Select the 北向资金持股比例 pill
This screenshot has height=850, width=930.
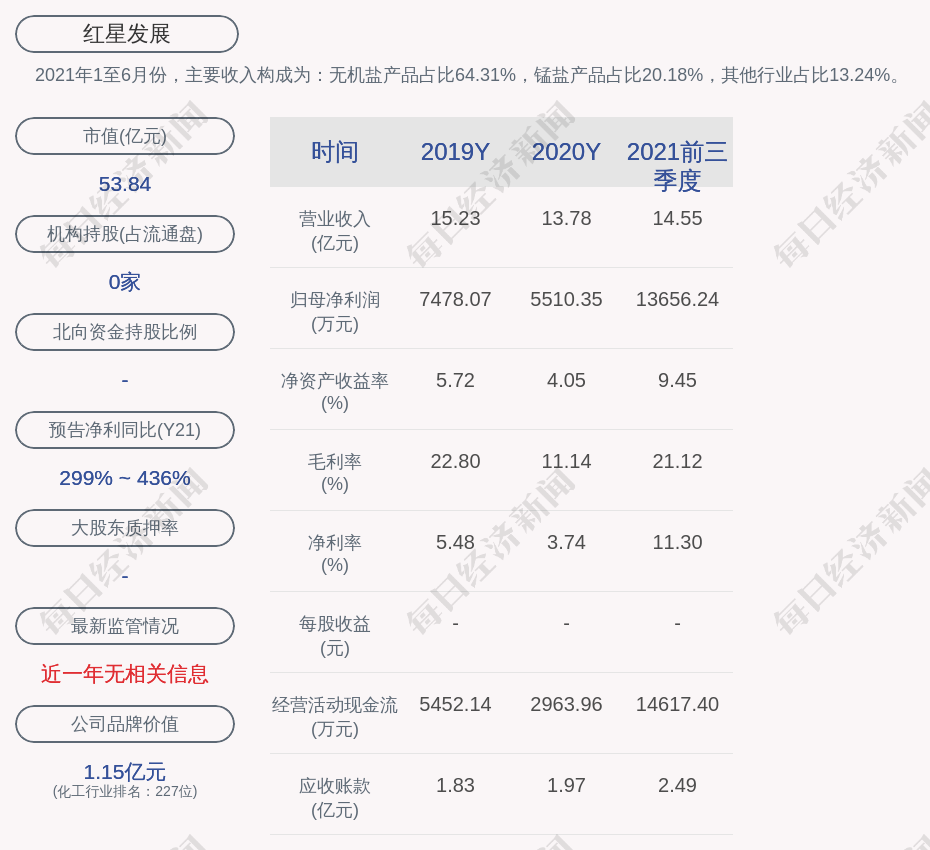click(x=125, y=332)
